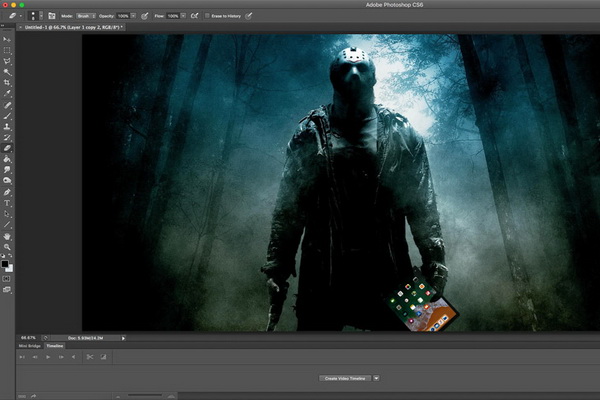Select the Zoom tool

7,247
